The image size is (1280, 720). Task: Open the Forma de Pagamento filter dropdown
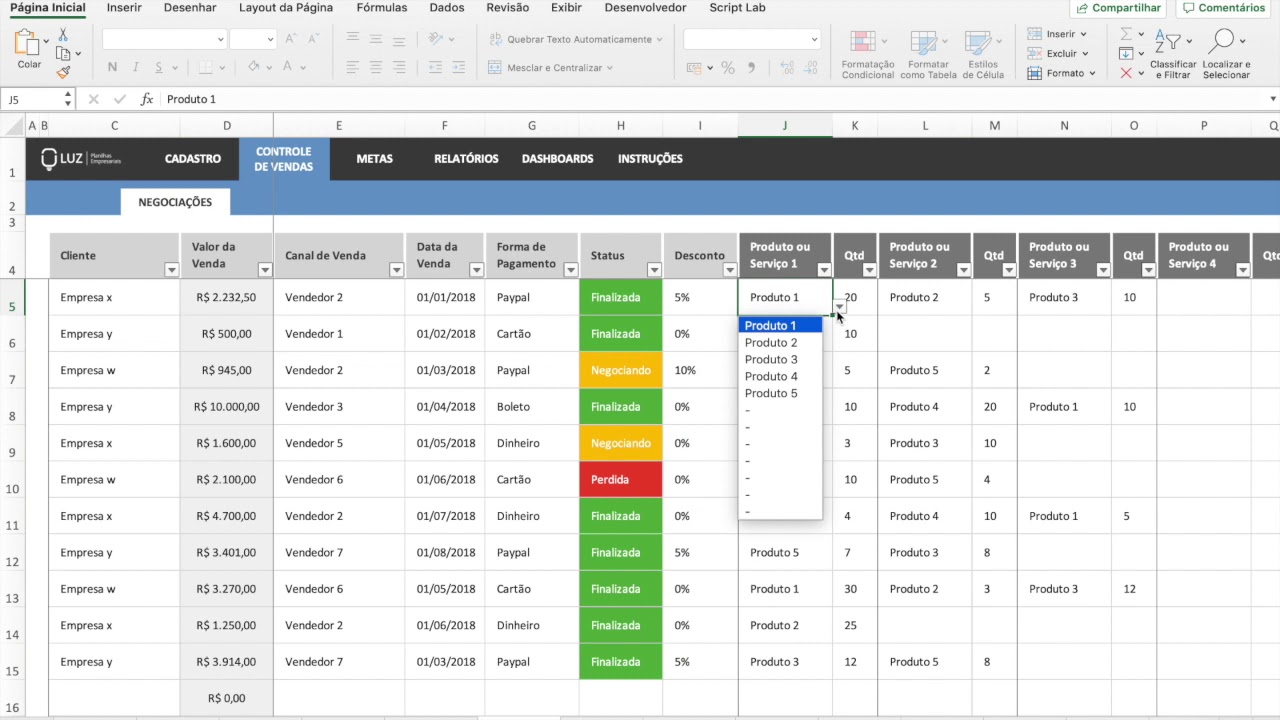pos(571,270)
